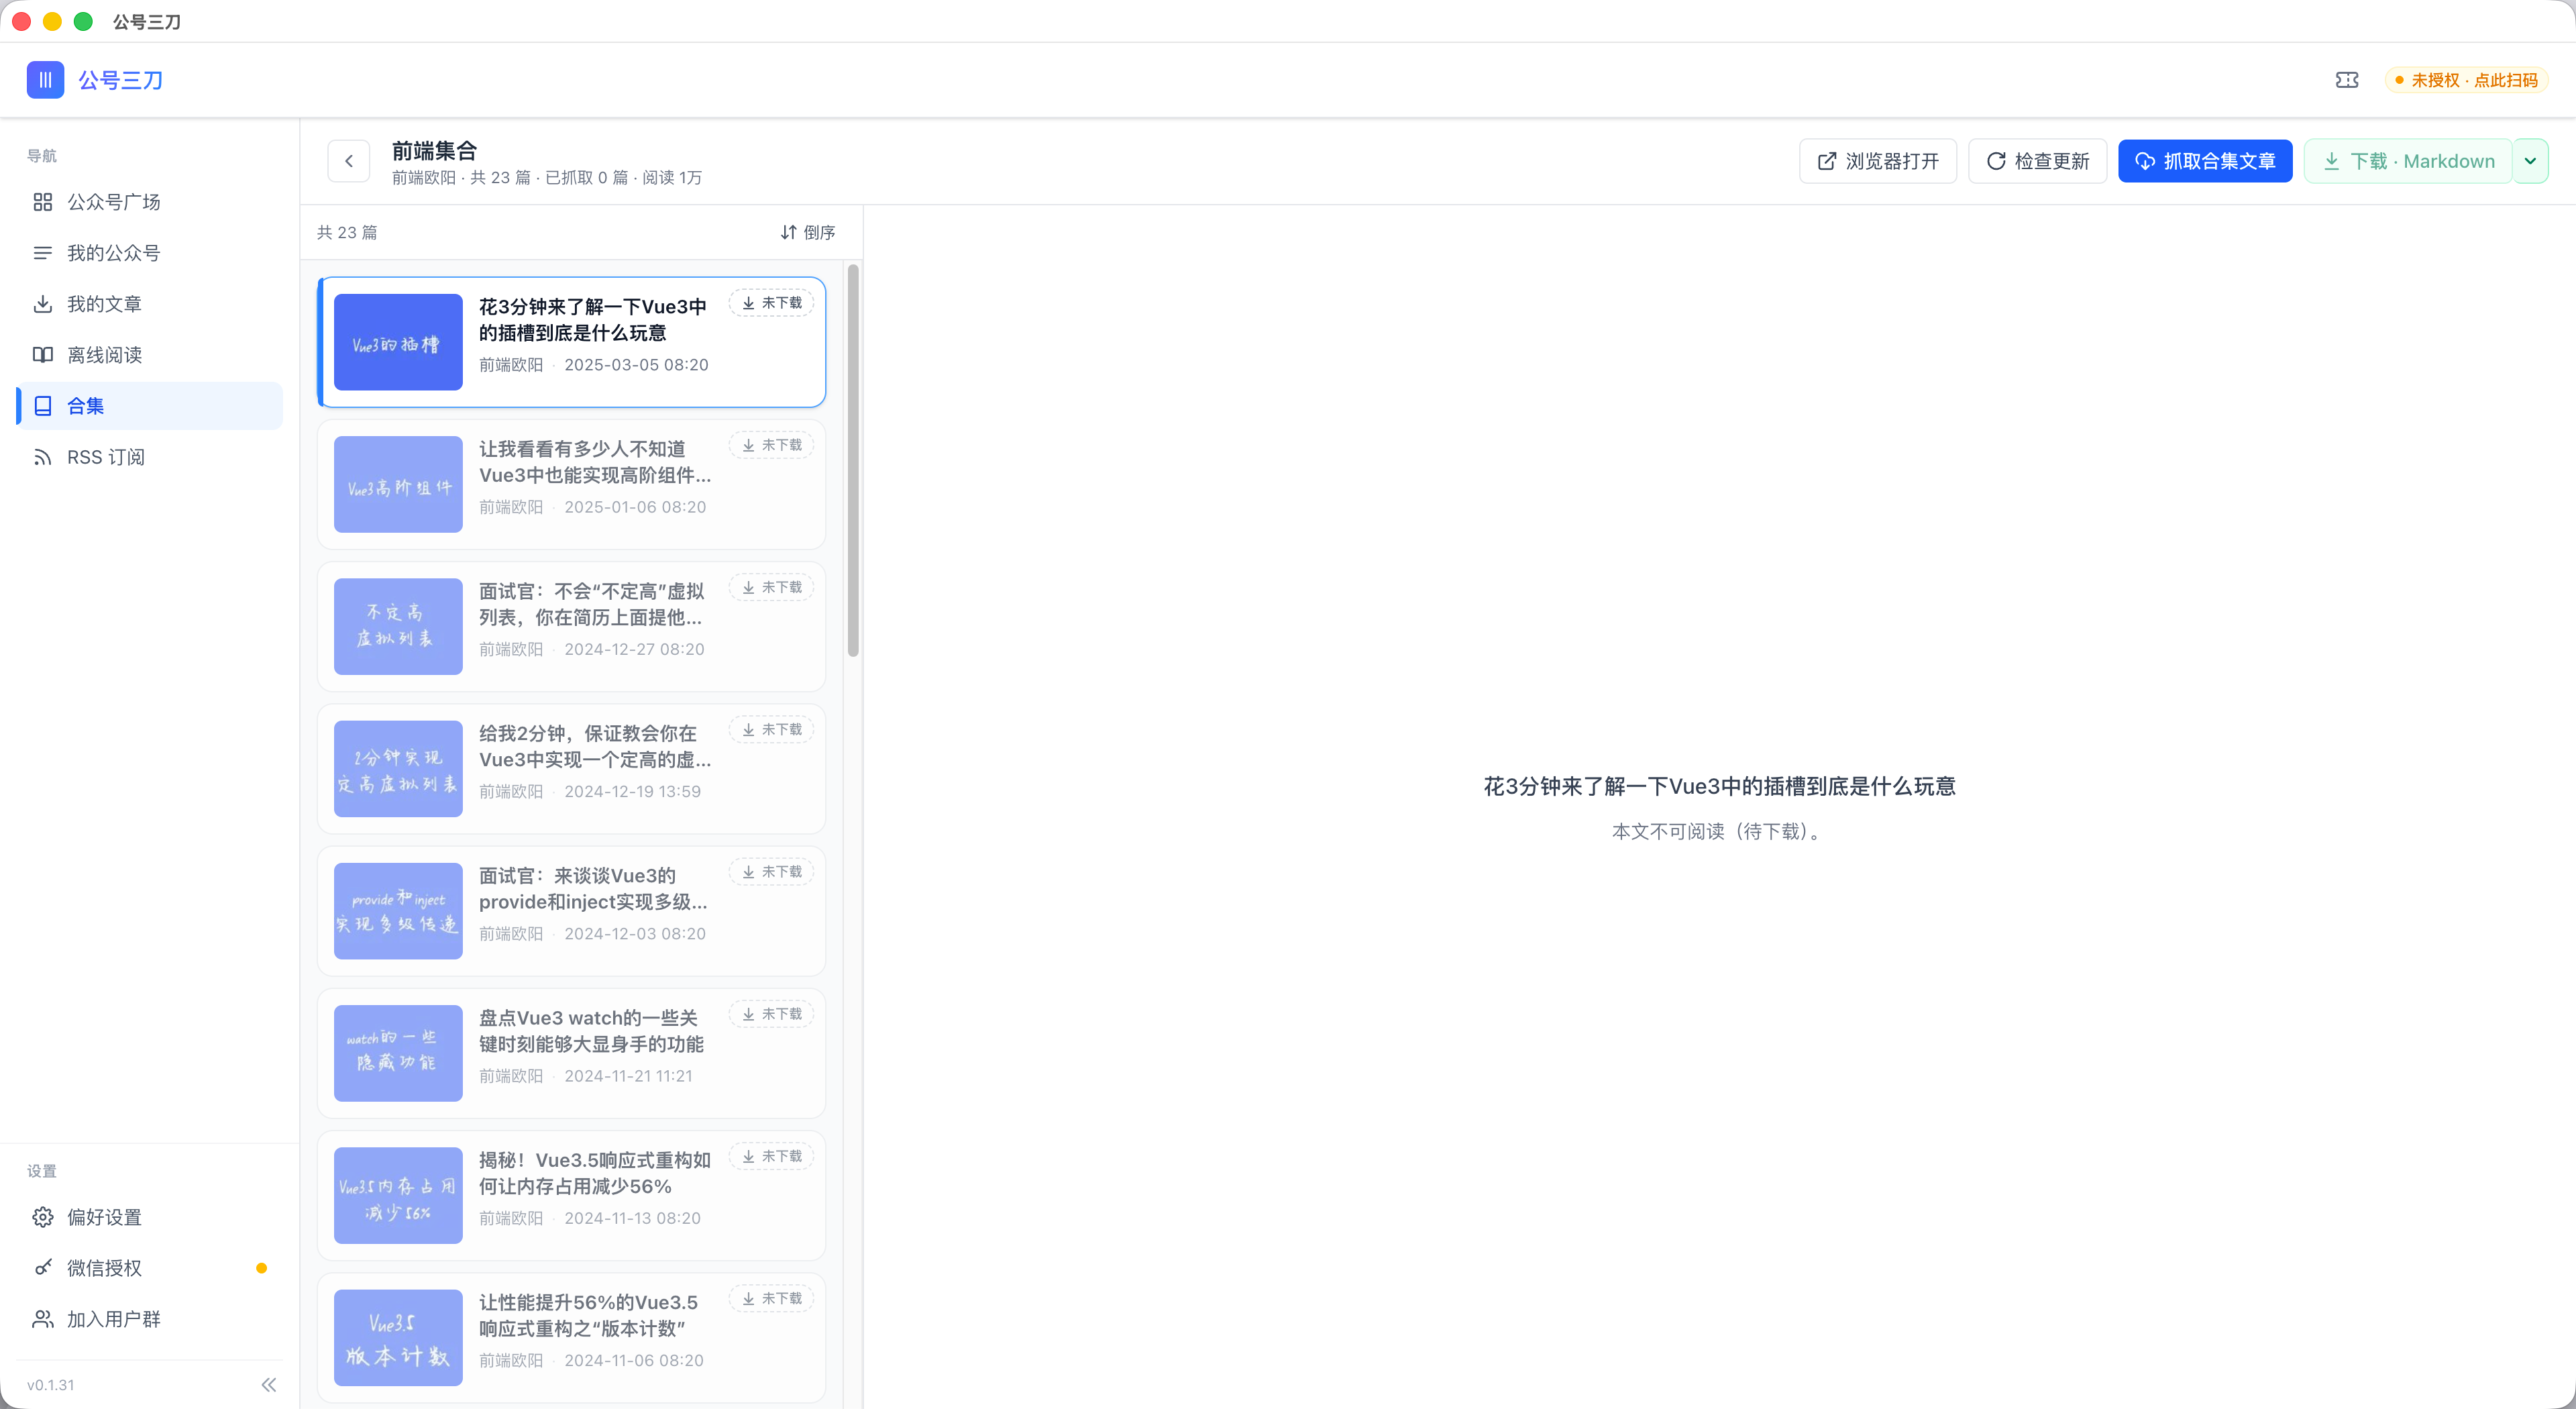
Task: Click the 我的文章 download icon
Action: pos(42,304)
